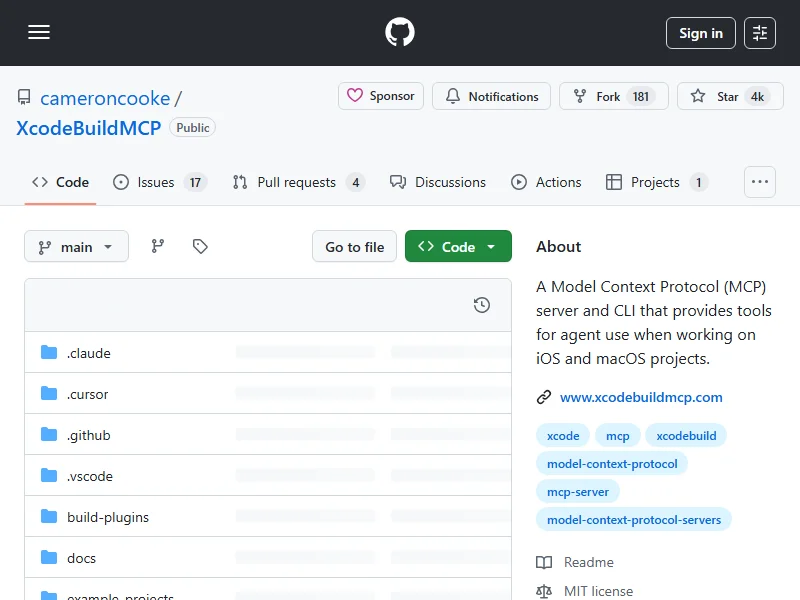Open commit history clock icon
The image size is (800, 600).
tap(481, 305)
